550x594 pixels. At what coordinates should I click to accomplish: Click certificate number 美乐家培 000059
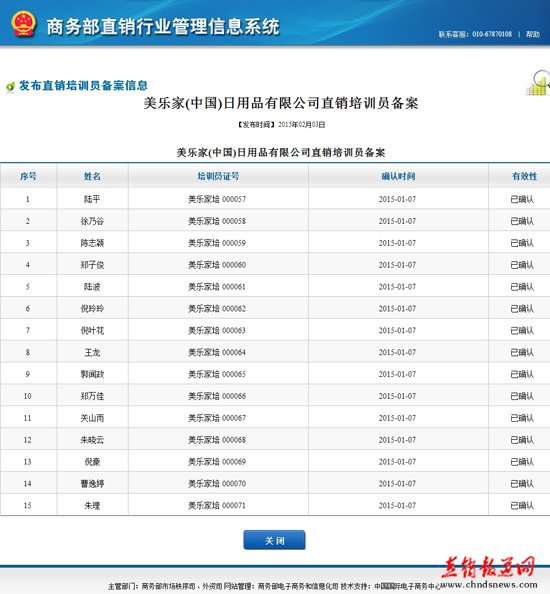217,243
